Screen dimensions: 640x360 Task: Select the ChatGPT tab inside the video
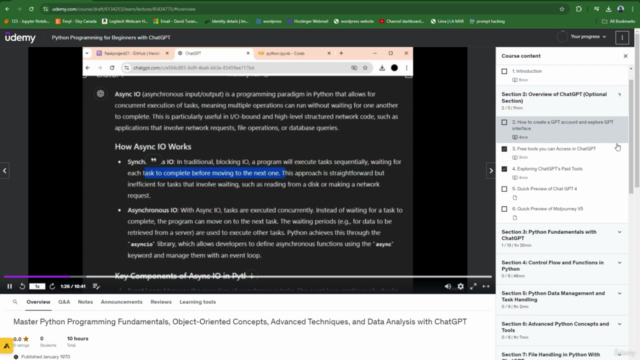[213, 53]
